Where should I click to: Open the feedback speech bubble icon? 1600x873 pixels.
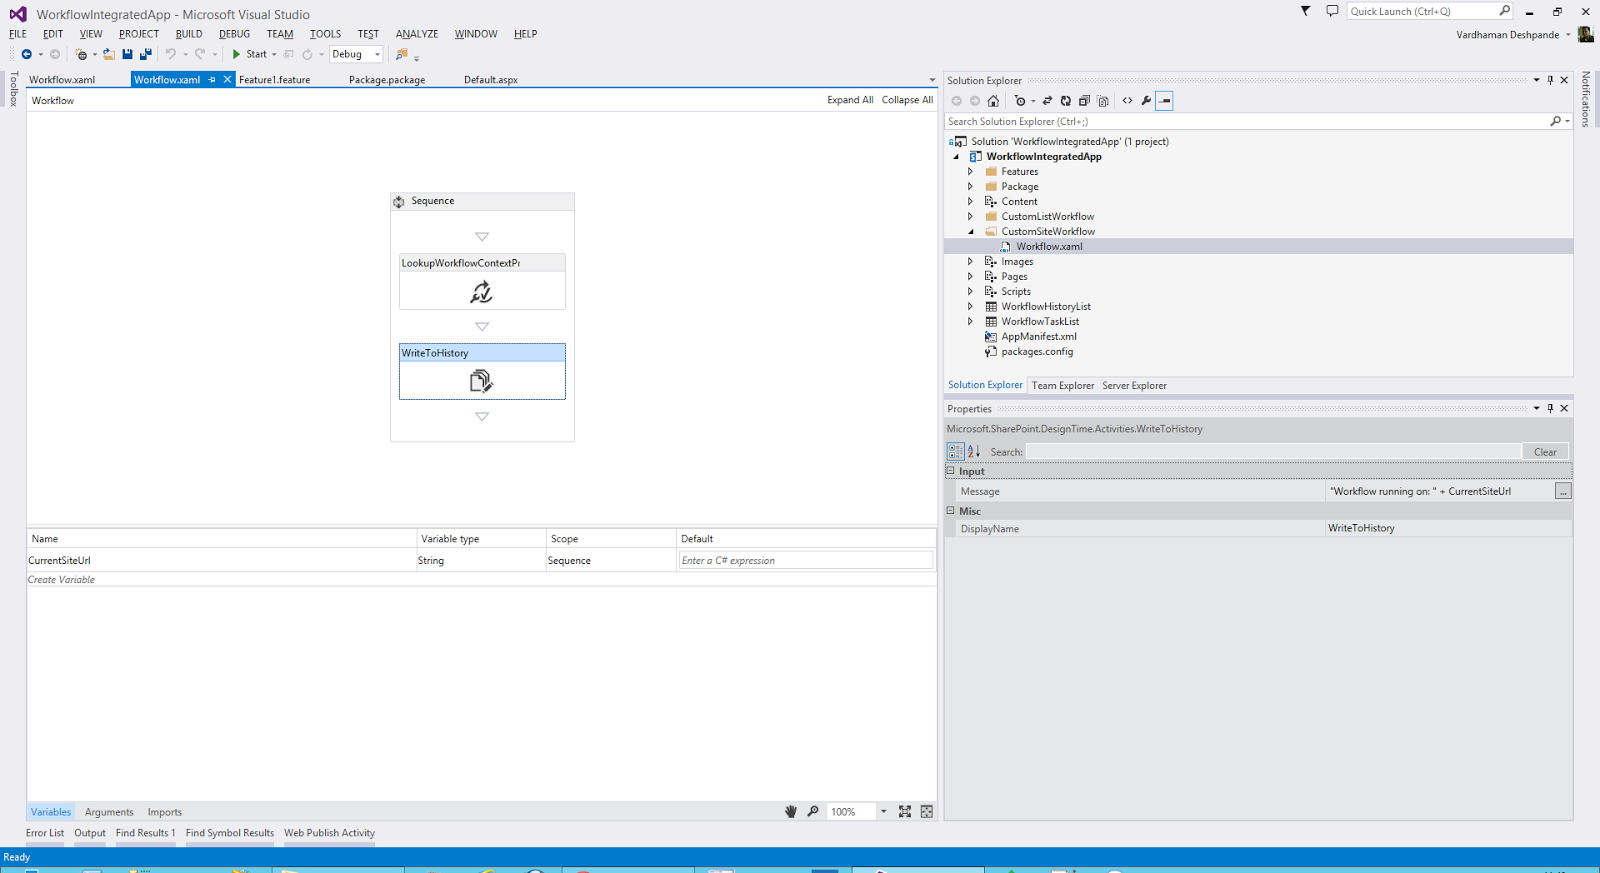click(1332, 11)
